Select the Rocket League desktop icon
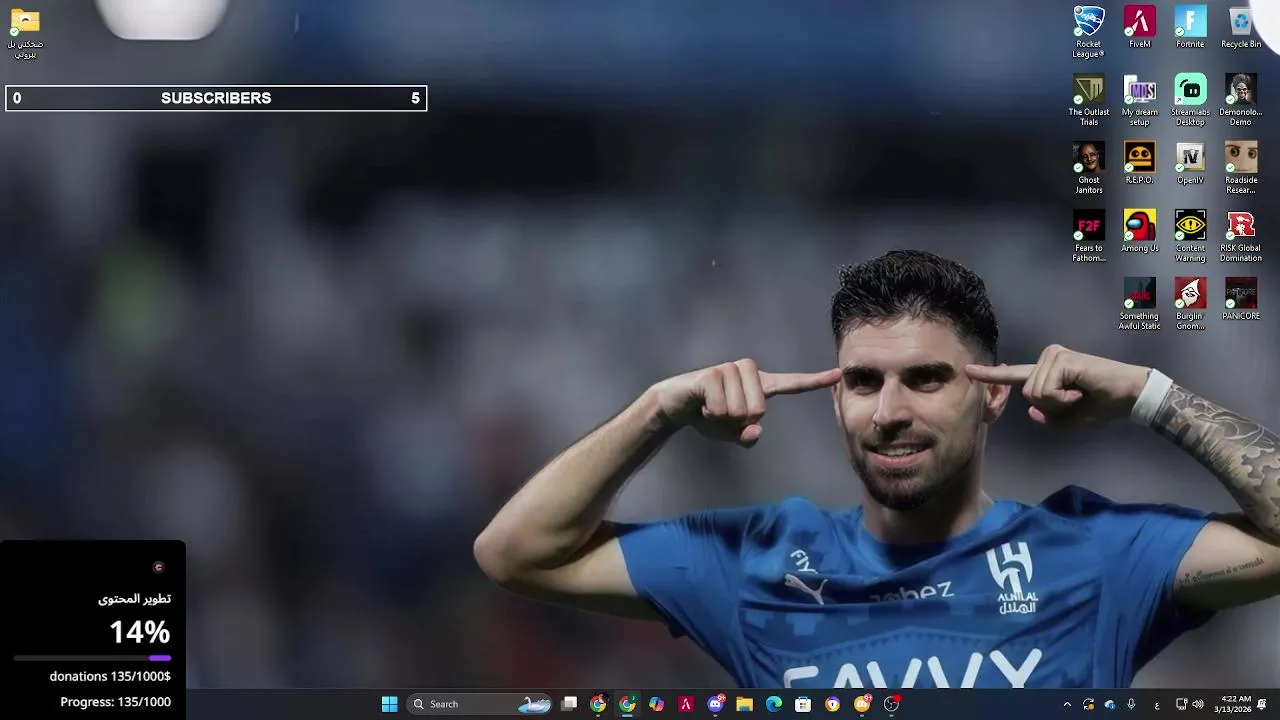This screenshot has height=720, width=1280. [x=1088, y=31]
